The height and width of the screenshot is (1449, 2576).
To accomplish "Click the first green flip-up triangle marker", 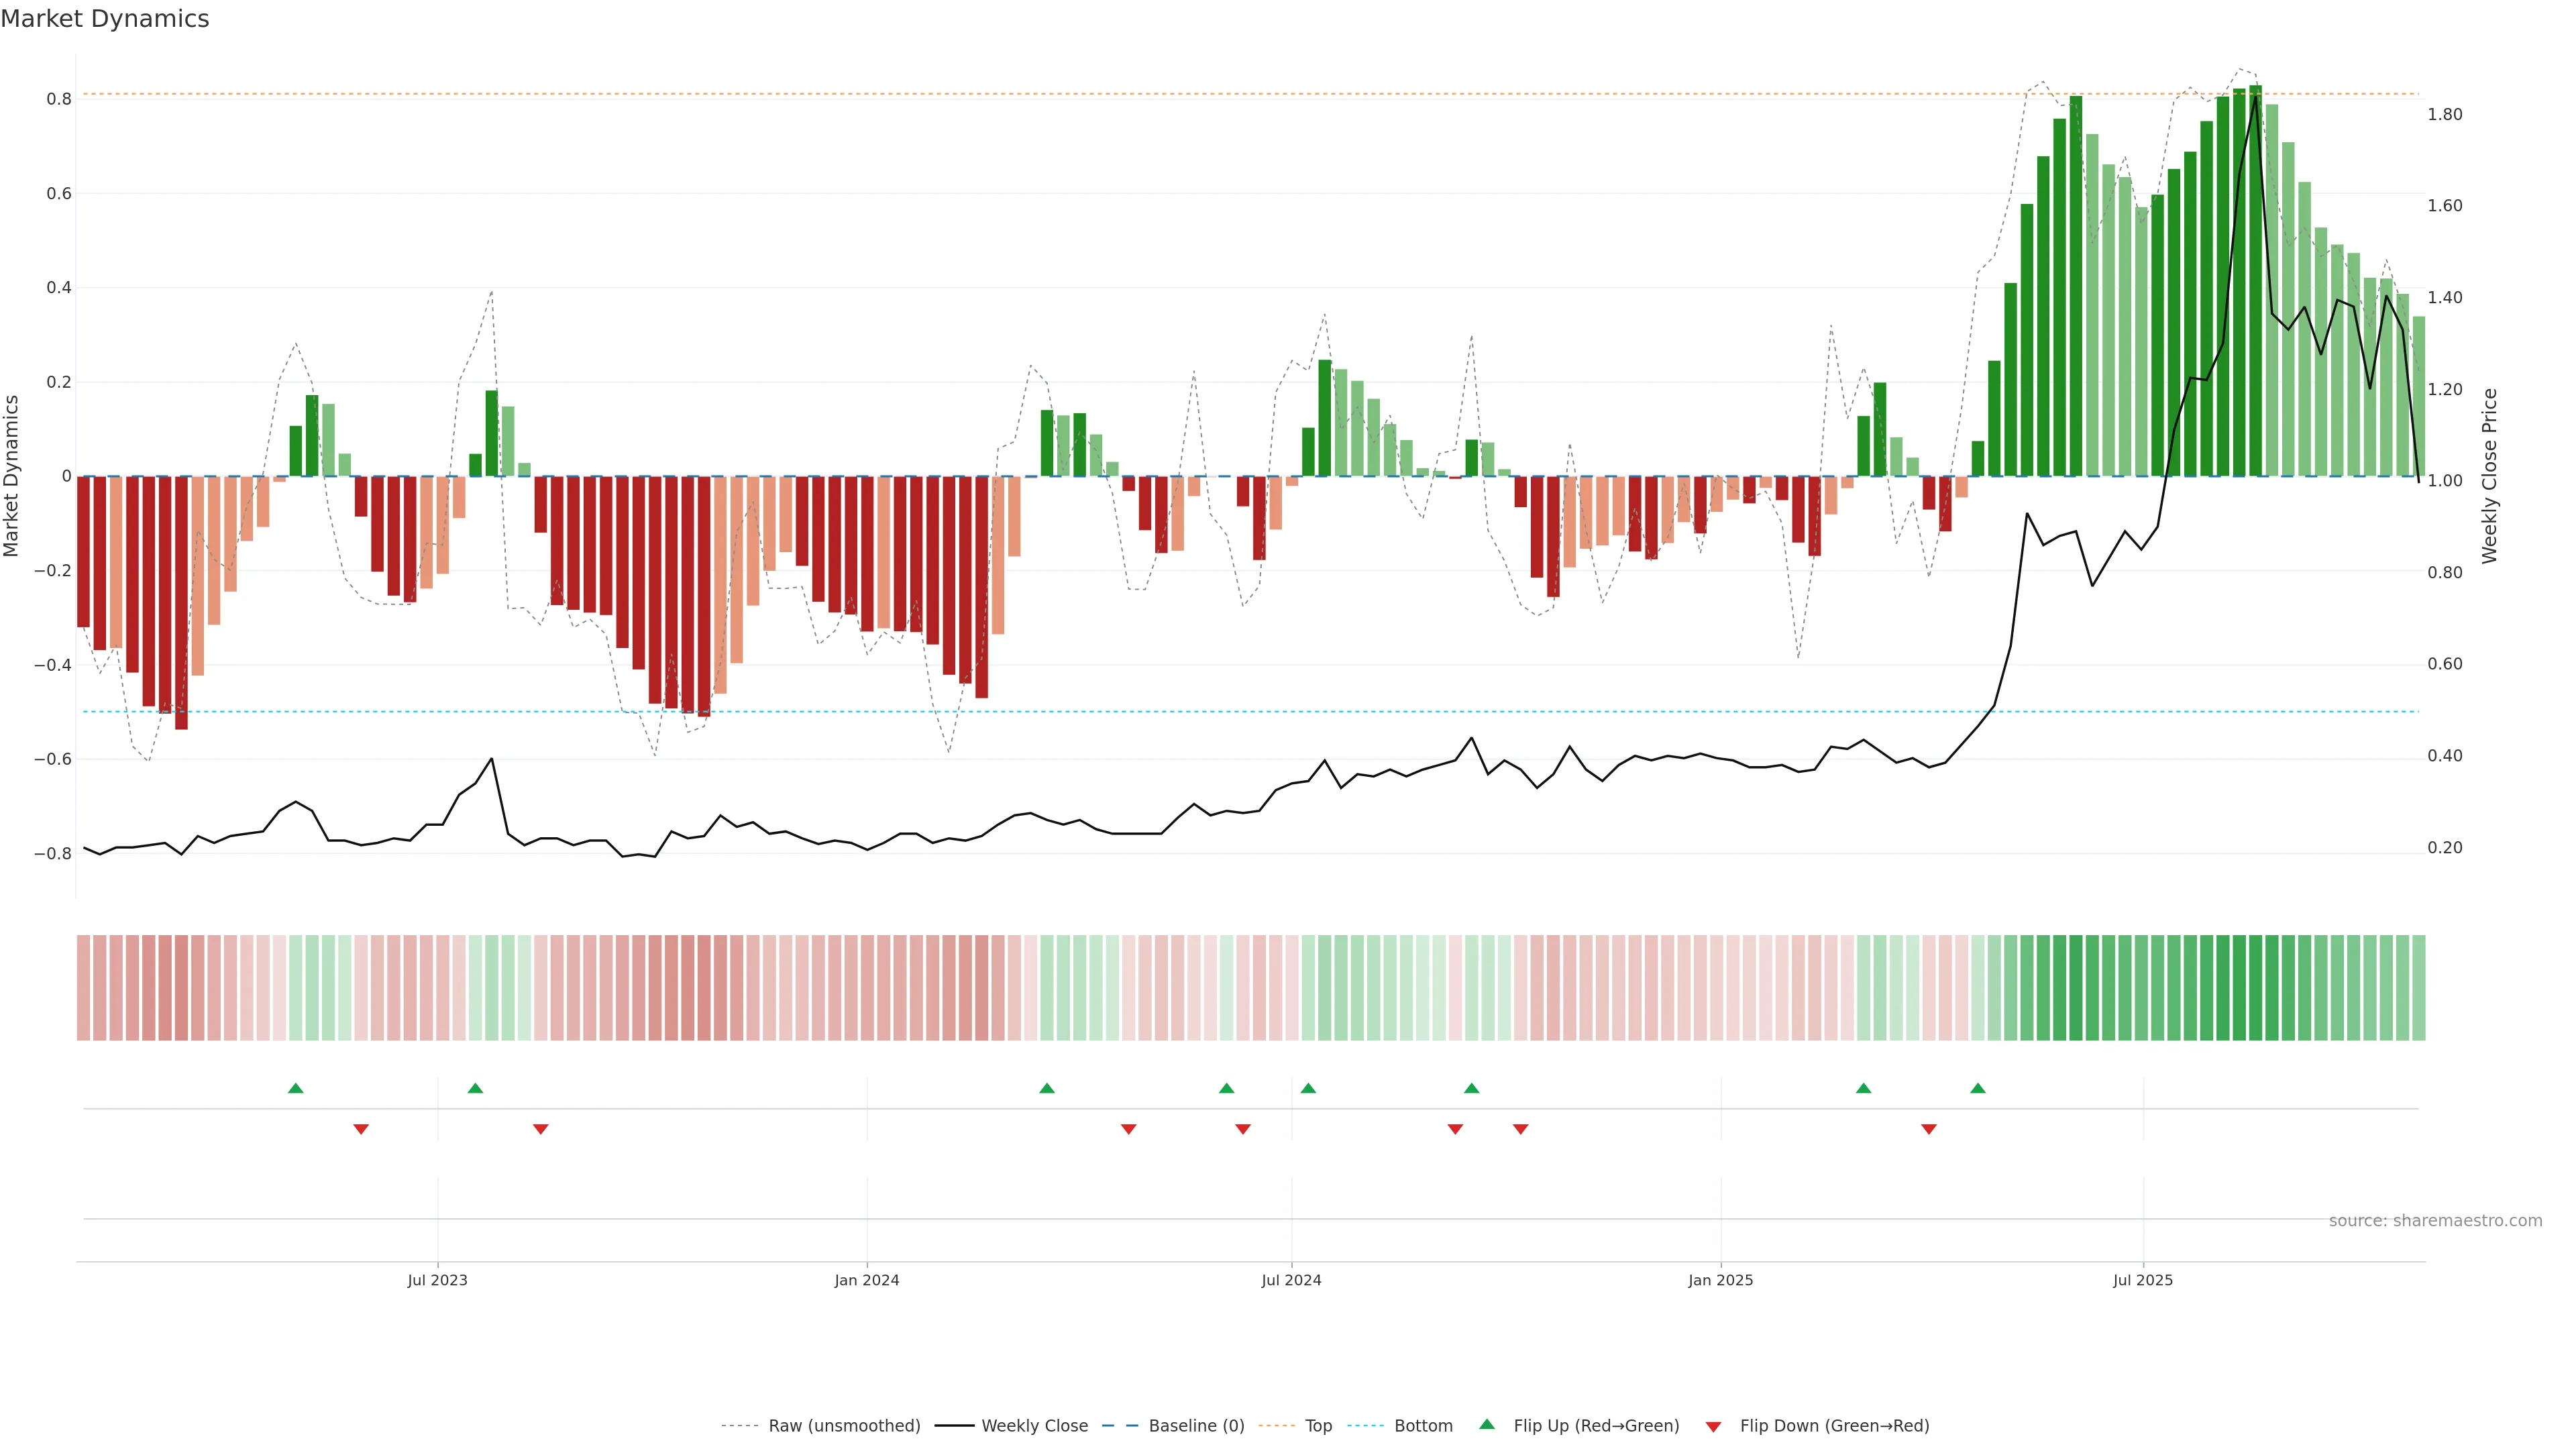I will click(295, 1088).
